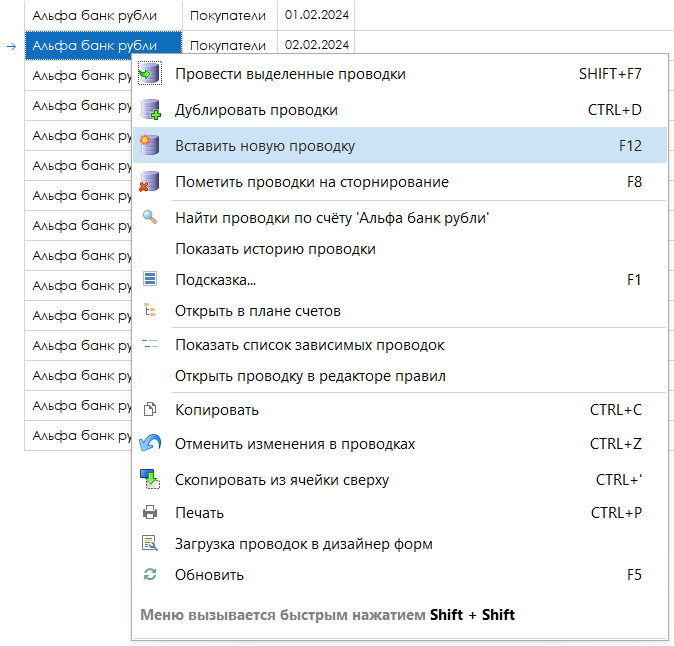Click the 'Подсказка...' help icon
Viewport: 674px width, 646px height.
(x=150, y=280)
